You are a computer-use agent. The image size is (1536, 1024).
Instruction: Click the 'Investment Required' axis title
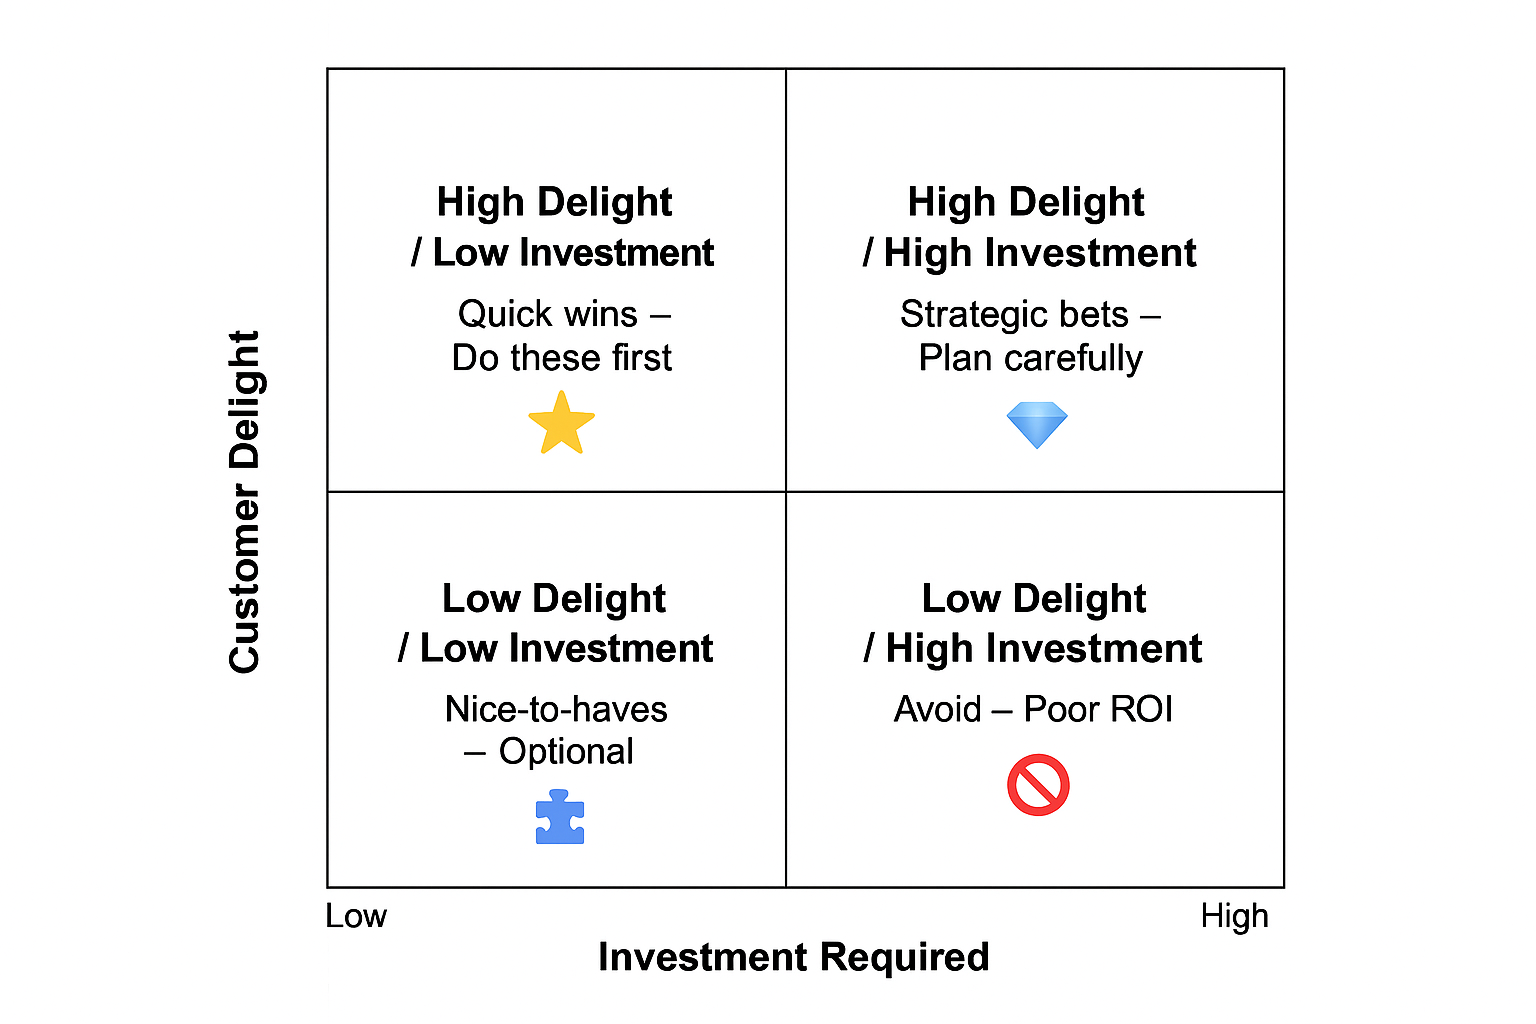click(793, 957)
